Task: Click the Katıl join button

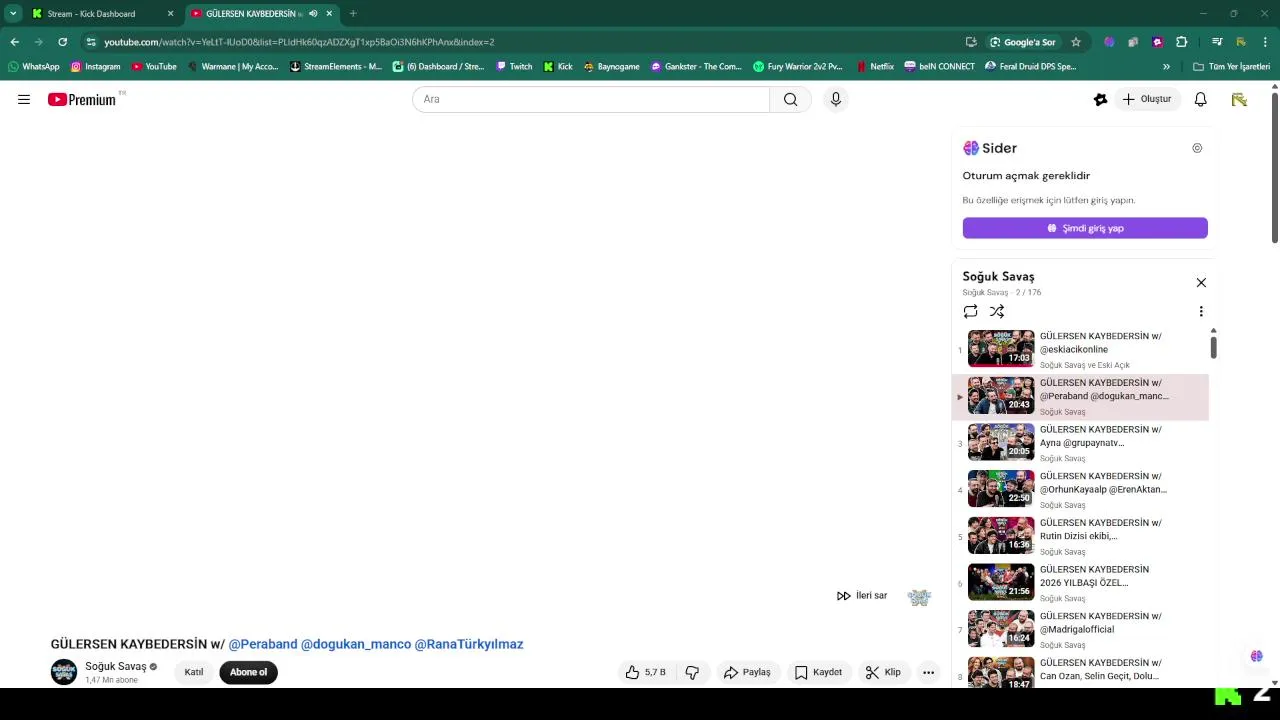Action: tap(194, 672)
